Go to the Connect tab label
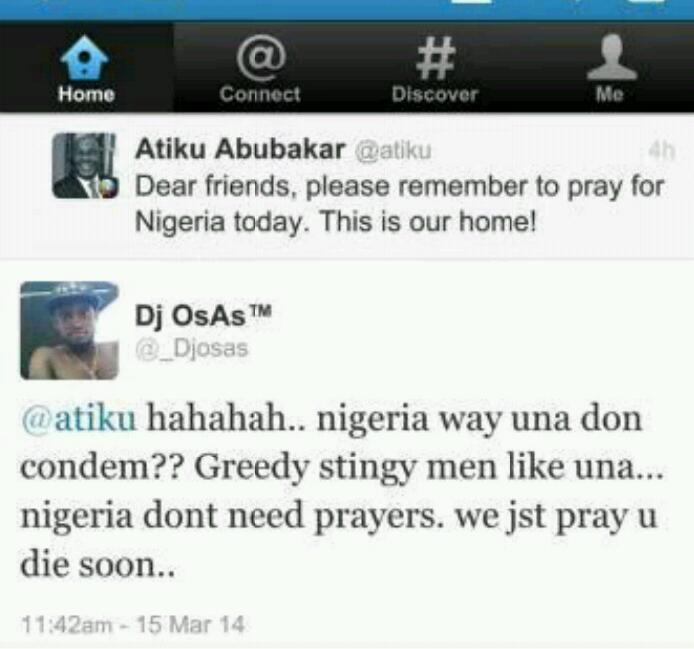This screenshot has height=649, width=694. (x=260, y=94)
